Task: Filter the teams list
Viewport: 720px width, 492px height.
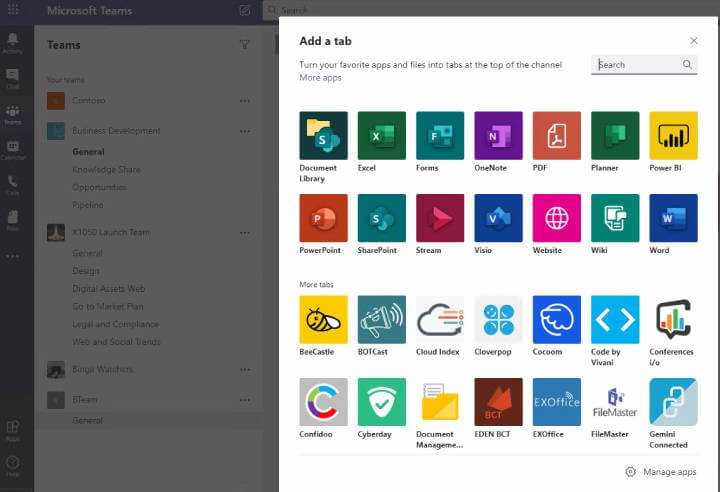Action: pyautogui.click(x=245, y=45)
